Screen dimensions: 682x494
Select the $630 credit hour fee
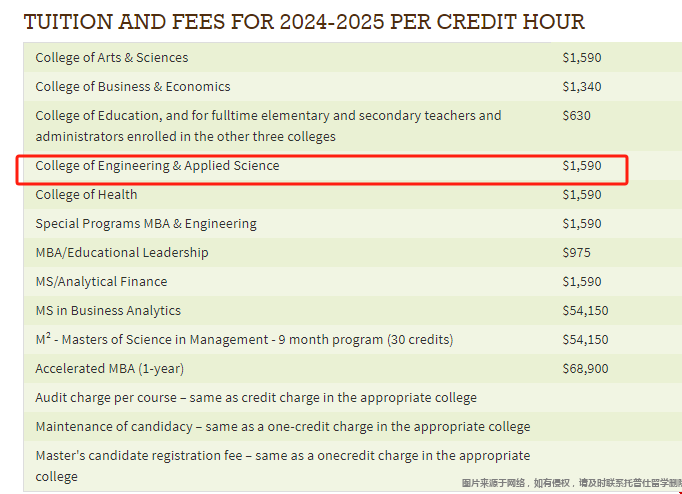(576, 116)
